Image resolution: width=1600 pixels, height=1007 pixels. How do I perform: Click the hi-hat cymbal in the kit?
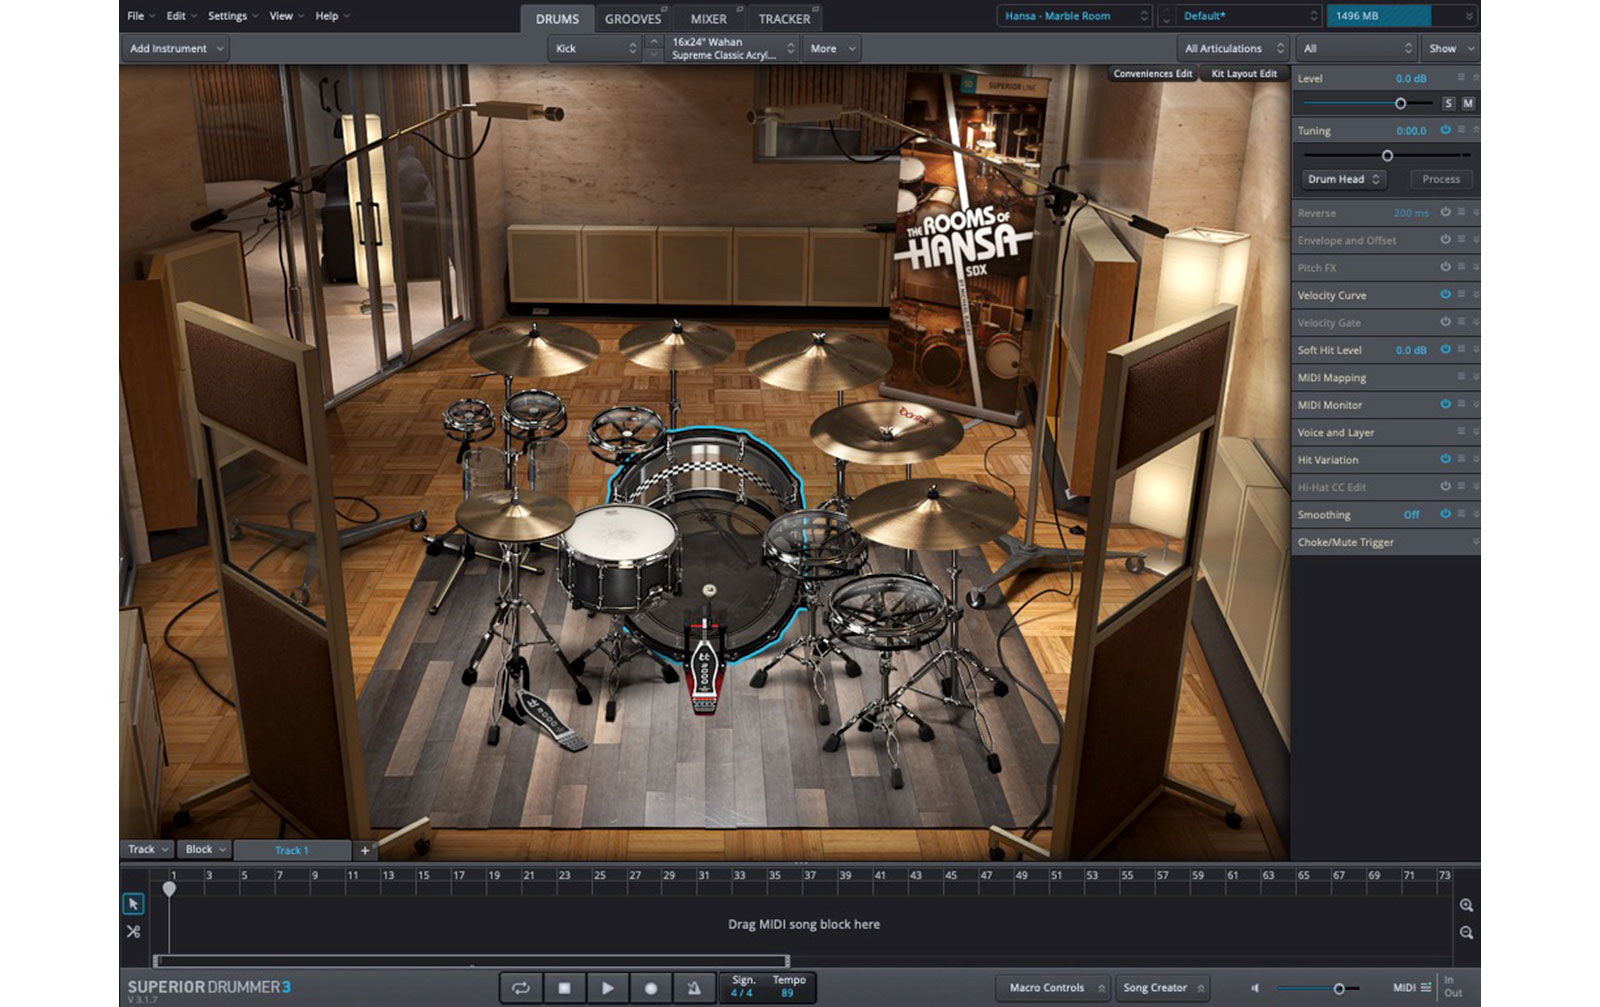coord(514,515)
